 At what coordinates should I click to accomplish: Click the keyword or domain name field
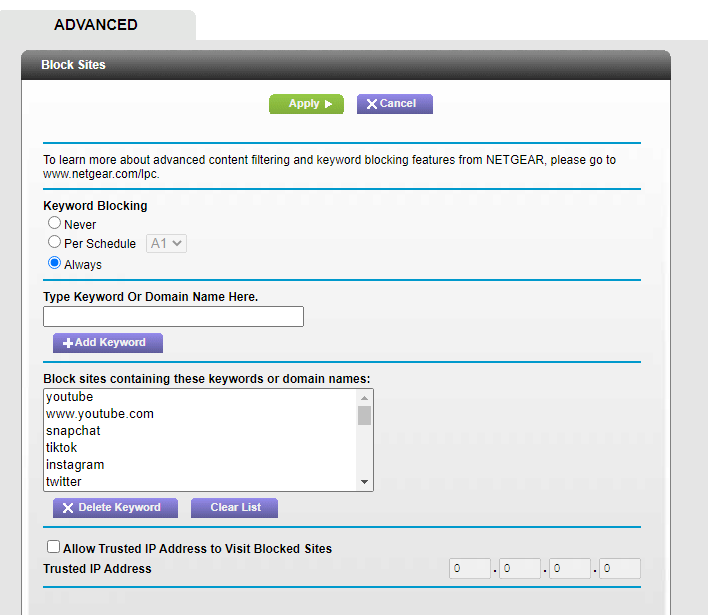(x=173, y=317)
